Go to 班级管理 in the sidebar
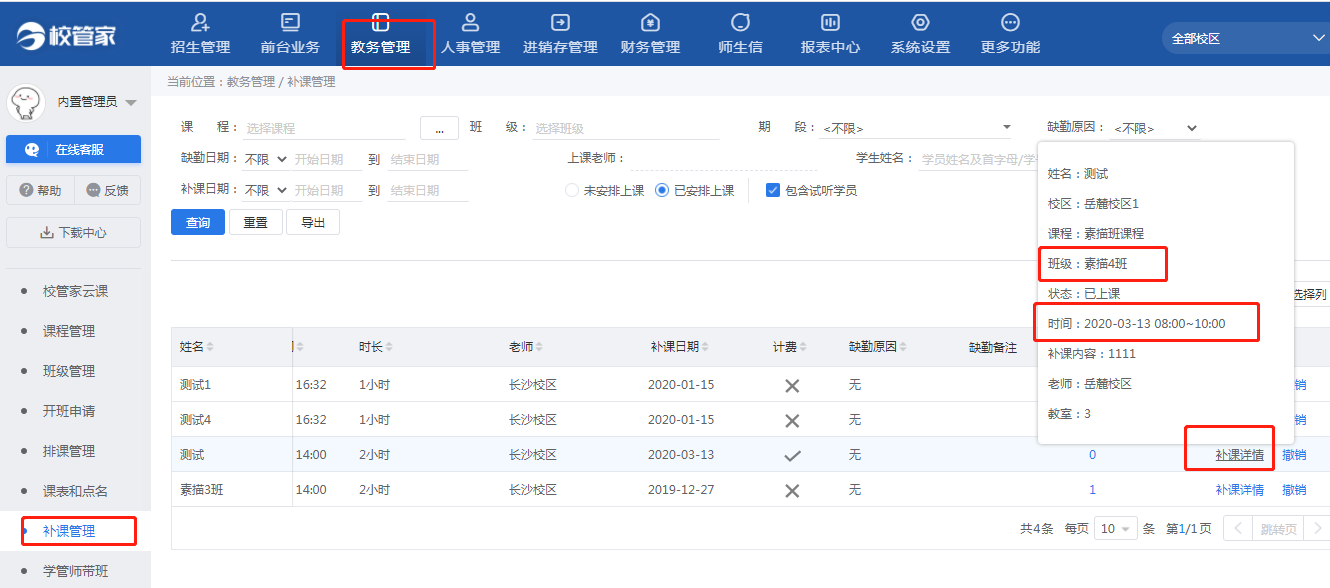The height and width of the screenshot is (588, 1330). (x=68, y=371)
